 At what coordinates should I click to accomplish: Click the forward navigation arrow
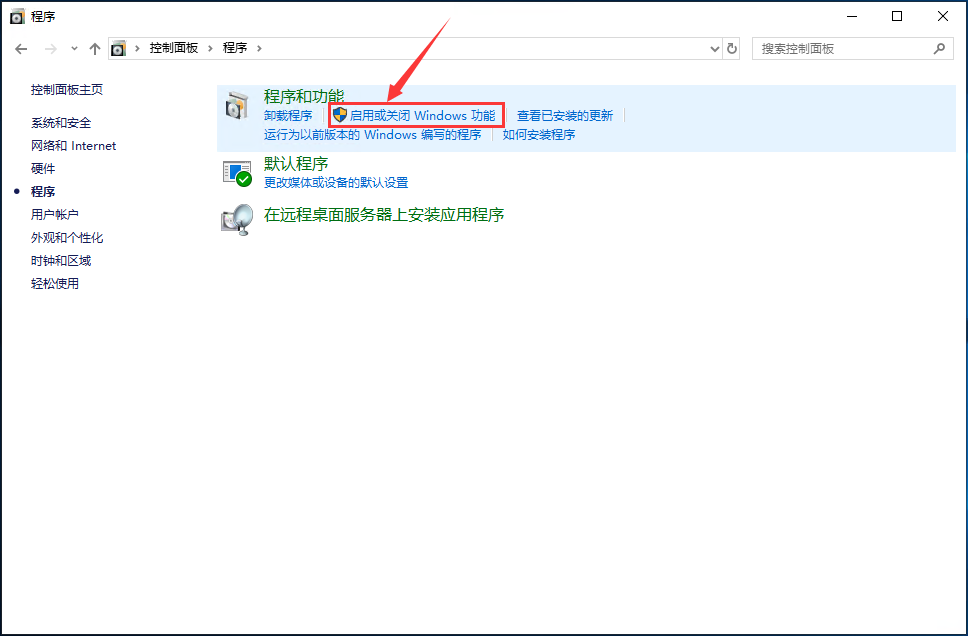(51, 49)
